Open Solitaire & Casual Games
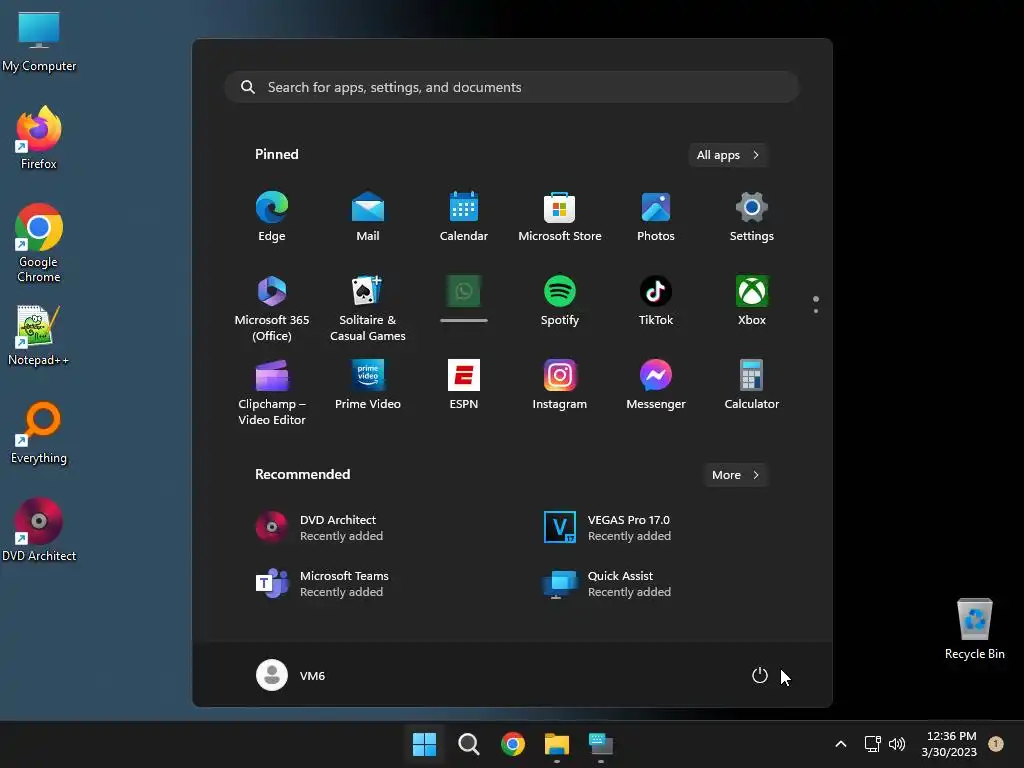 tap(368, 308)
